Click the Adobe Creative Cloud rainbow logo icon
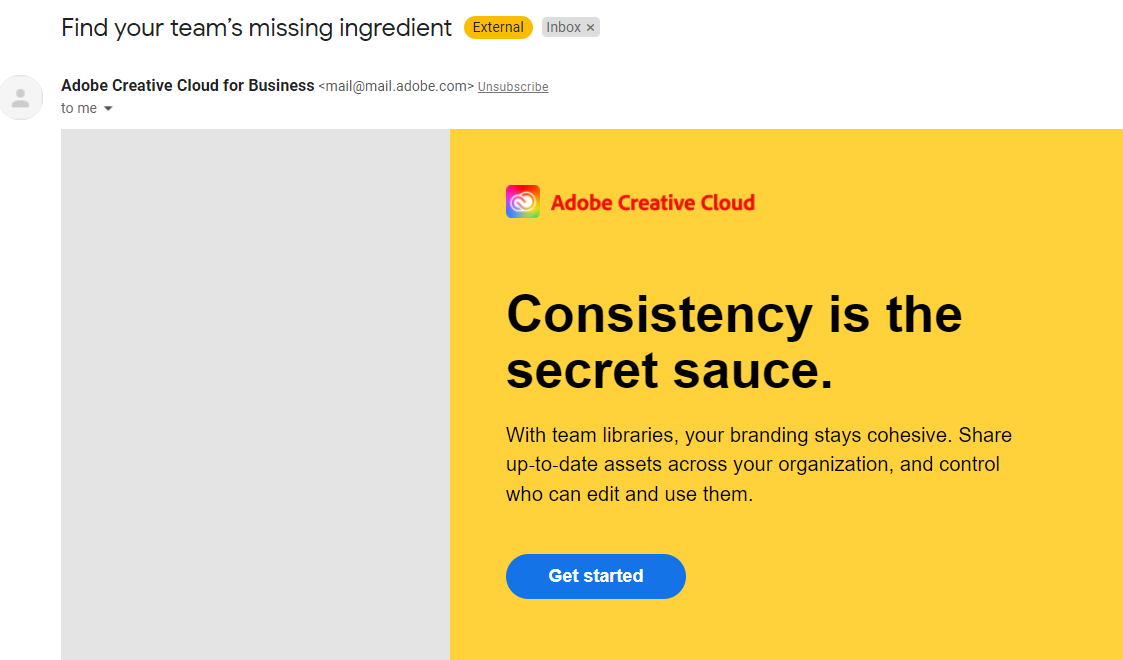This screenshot has height=660, width=1123. tap(523, 202)
